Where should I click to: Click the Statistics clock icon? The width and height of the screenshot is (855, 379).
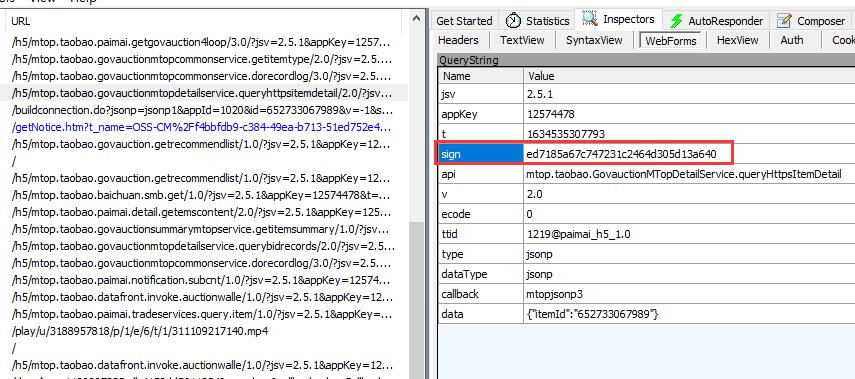(513, 21)
